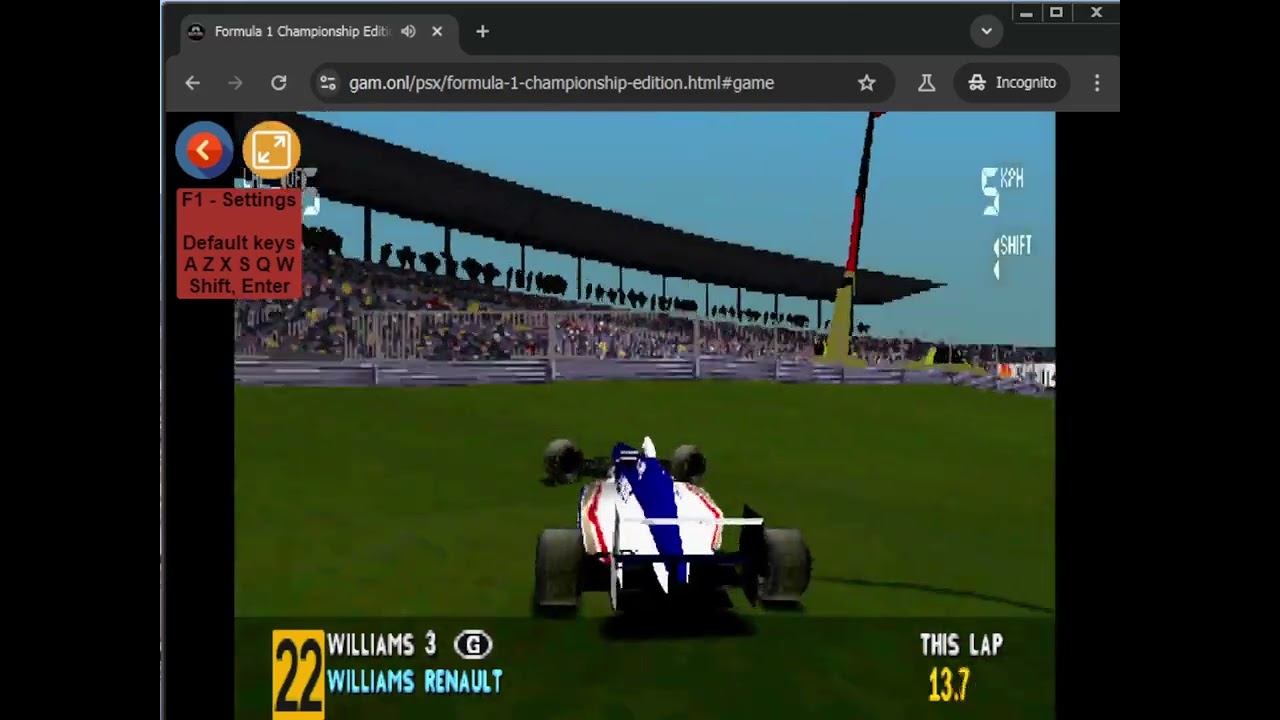Bookmark this page with the star icon
This screenshot has height=720, width=1280.
867,83
